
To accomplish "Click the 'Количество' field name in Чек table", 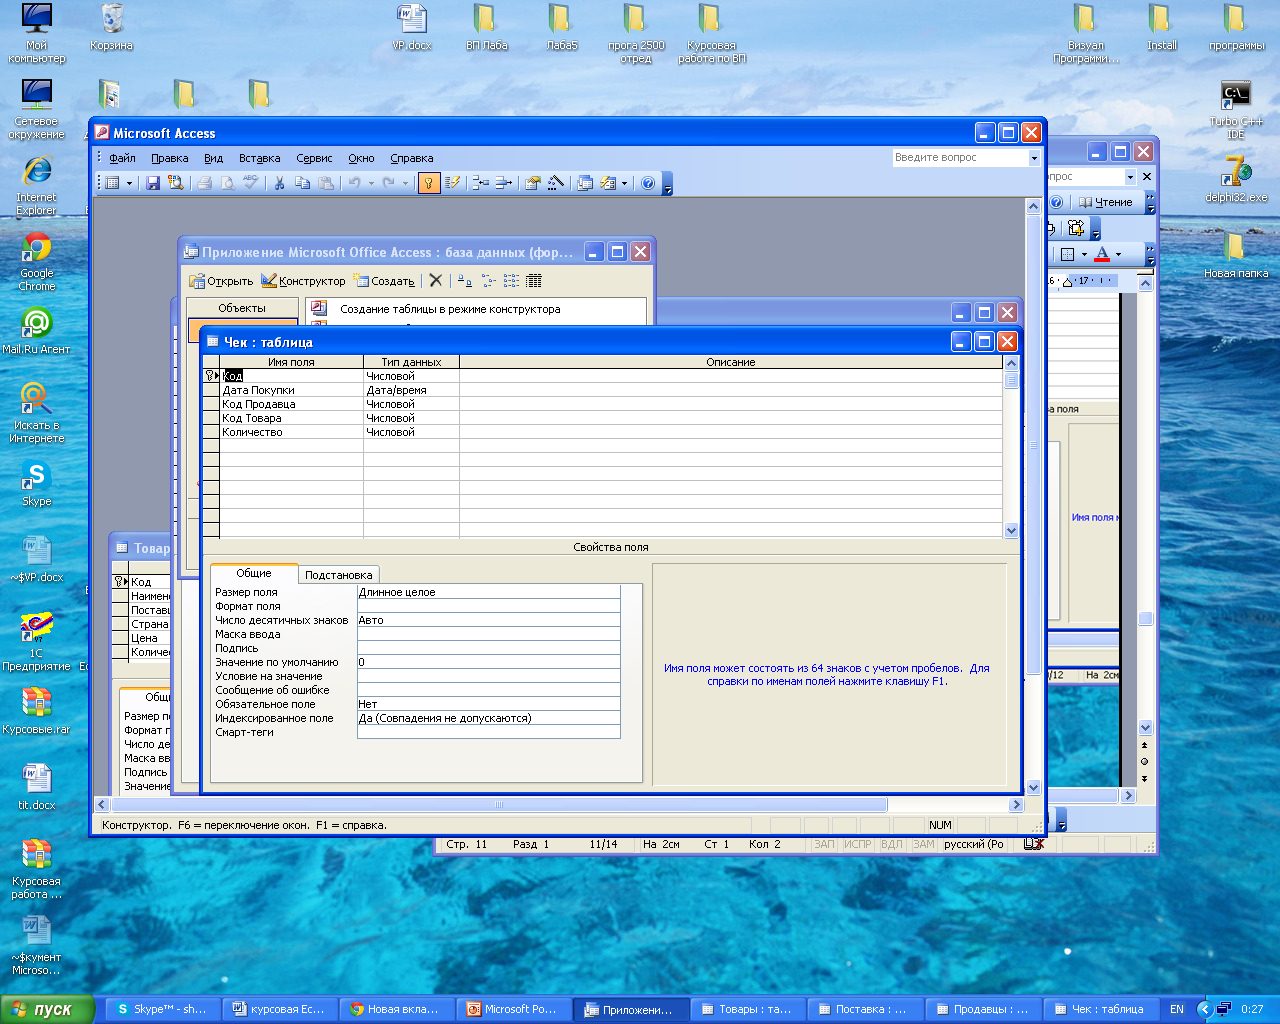I will point(291,432).
